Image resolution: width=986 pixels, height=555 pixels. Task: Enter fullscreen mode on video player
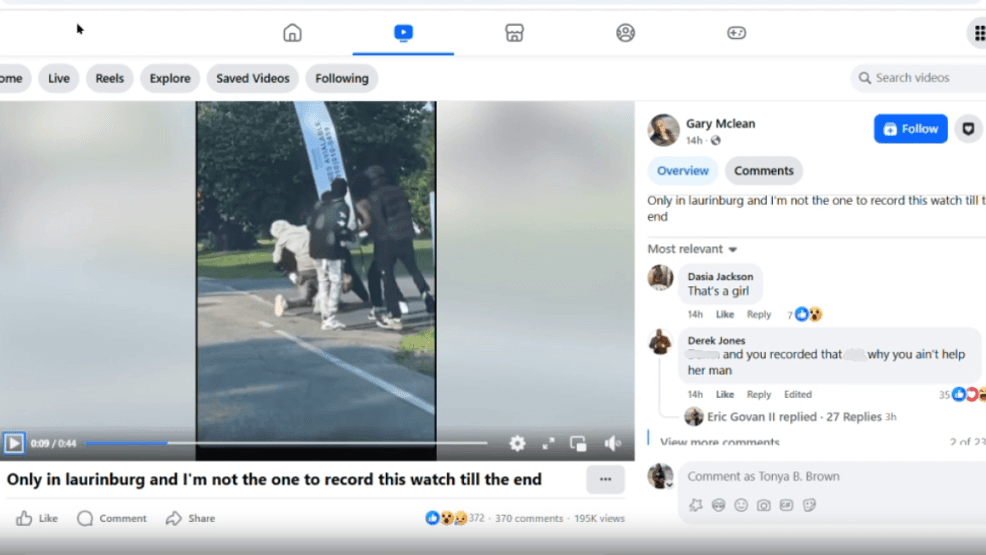548,443
